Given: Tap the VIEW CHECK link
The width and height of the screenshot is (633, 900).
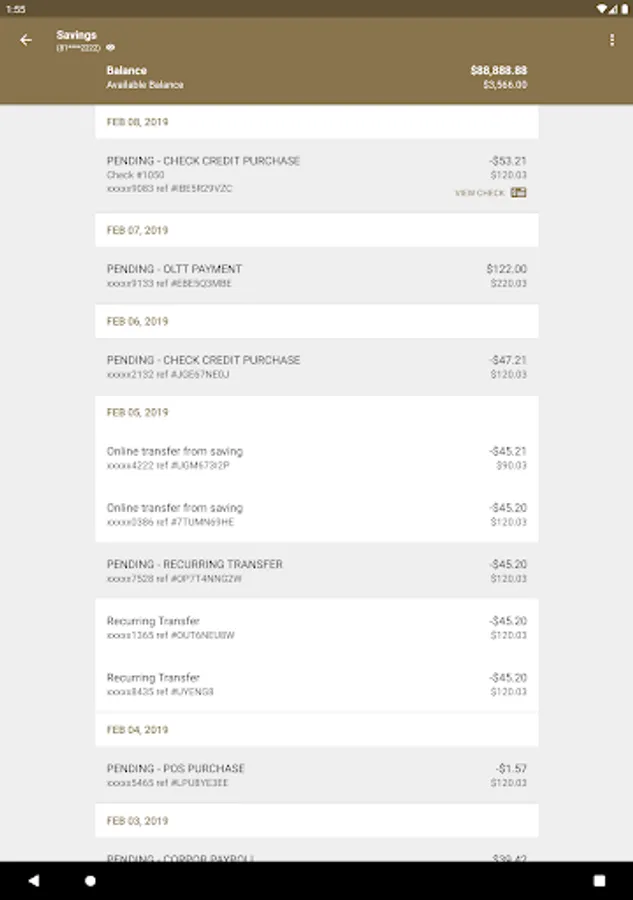Looking at the screenshot, I should (x=480, y=193).
